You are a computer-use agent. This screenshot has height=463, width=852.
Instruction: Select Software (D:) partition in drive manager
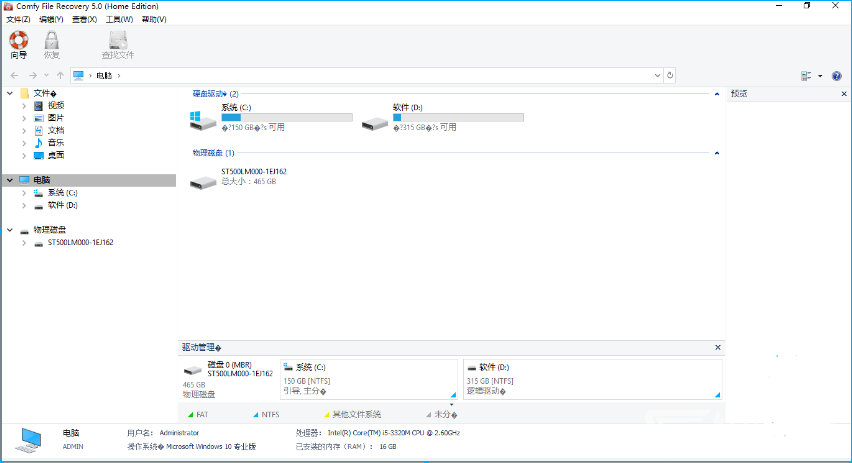coord(593,379)
